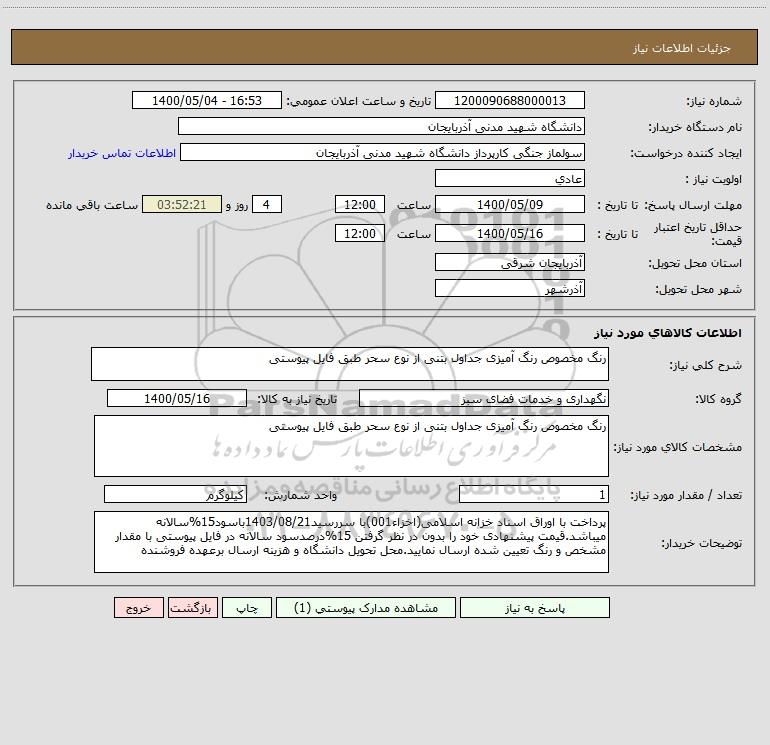The height and width of the screenshot is (745, 770).
Task: Click response deadline time field beside 1400/05/09
Action: (x=359, y=204)
